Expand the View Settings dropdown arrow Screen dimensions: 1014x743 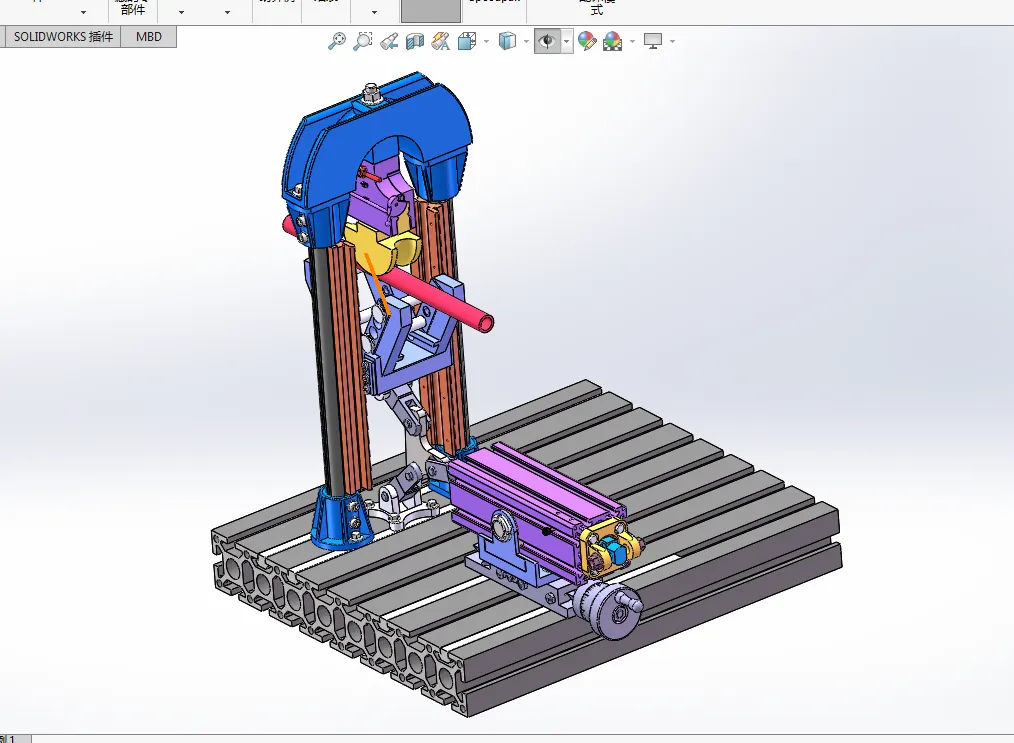pos(673,42)
